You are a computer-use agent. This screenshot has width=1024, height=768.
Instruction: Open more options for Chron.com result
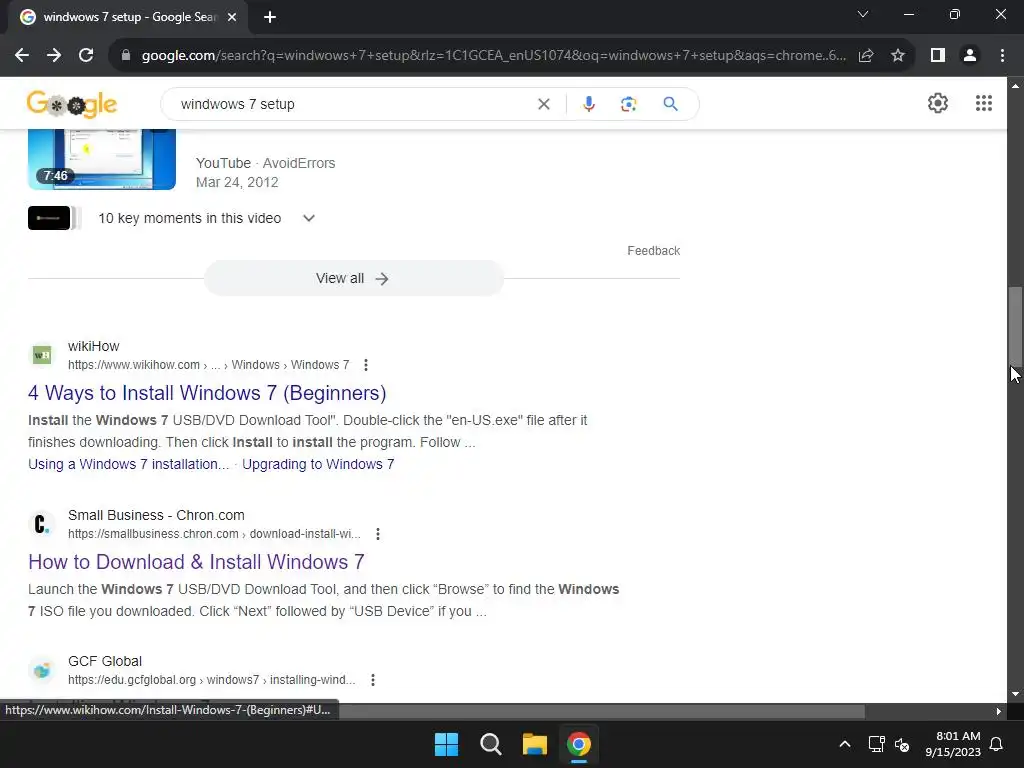pos(377,534)
